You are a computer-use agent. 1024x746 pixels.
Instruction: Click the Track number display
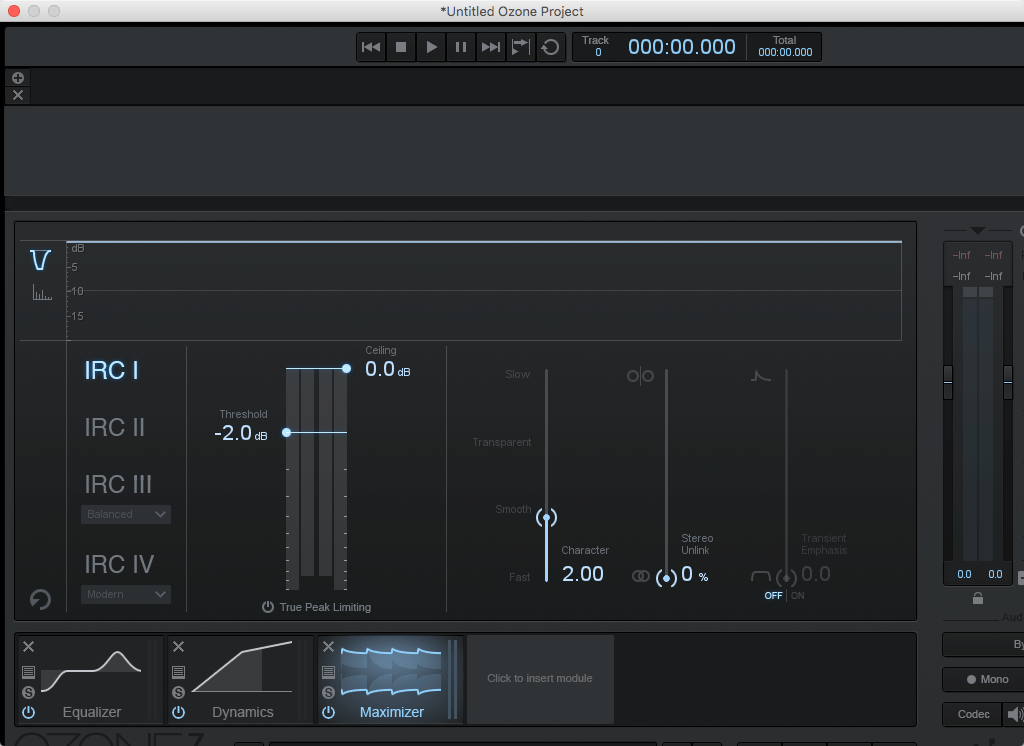(596, 46)
